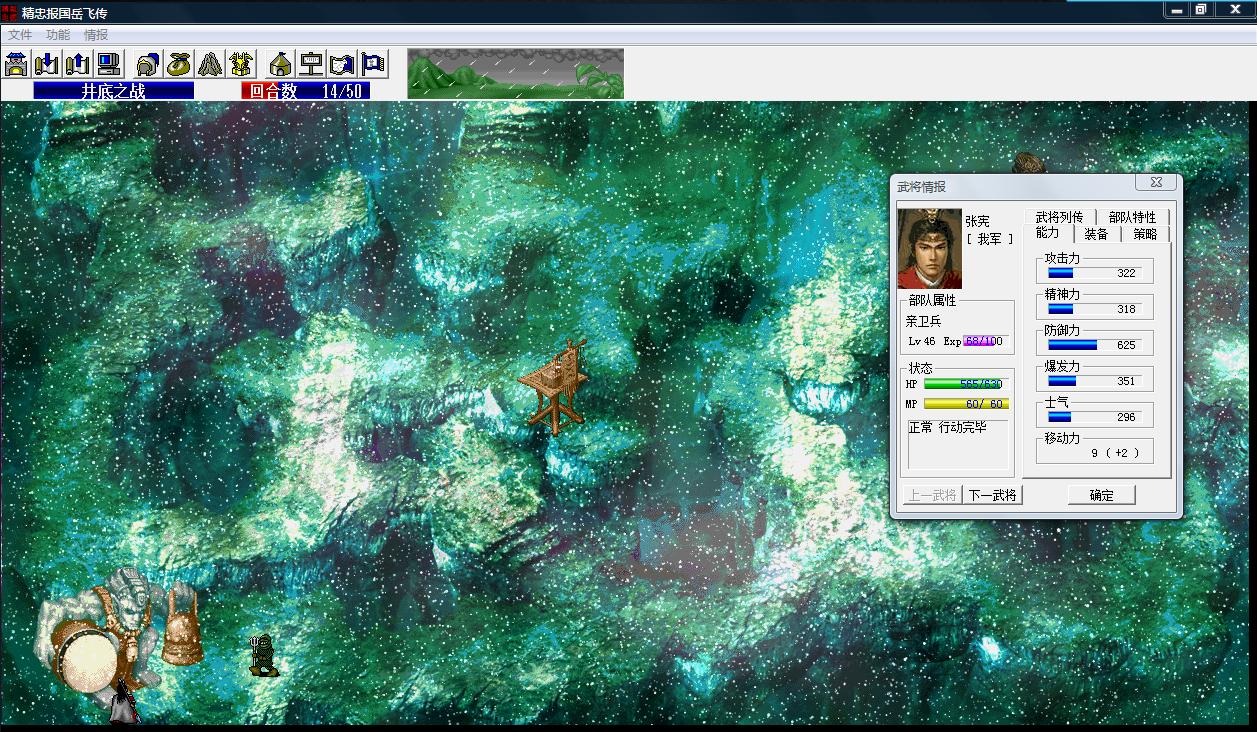Click the 张宪 name text
The width and height of the screenshot is (1257, 732).
click(x=977, y=221)
